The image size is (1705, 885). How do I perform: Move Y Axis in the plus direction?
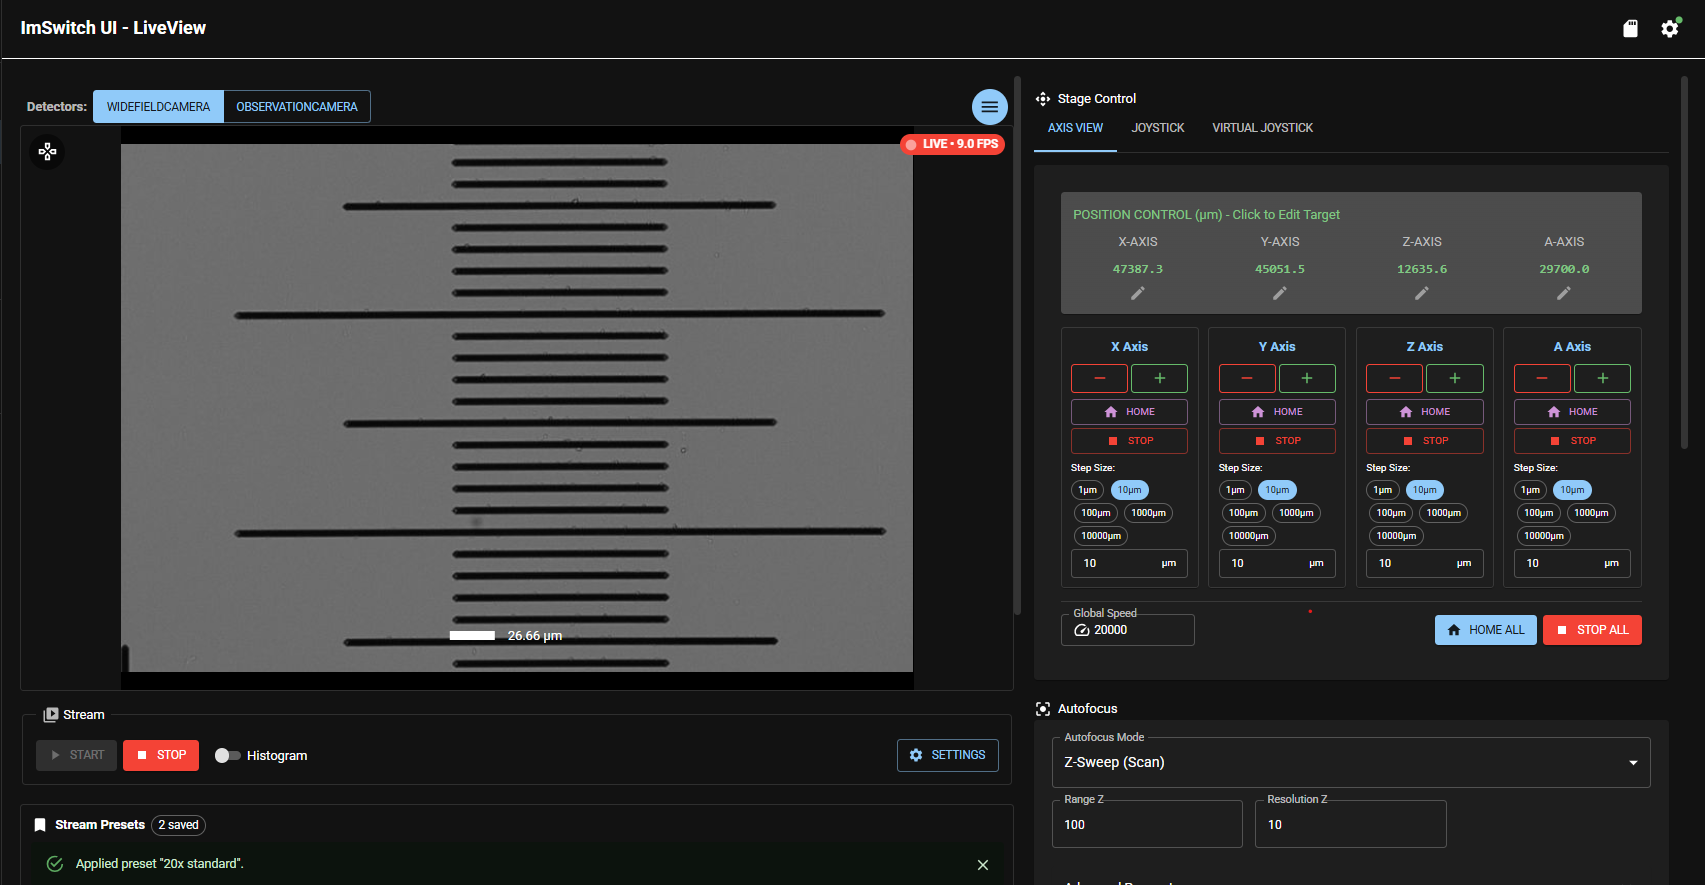pos(1307,378)
